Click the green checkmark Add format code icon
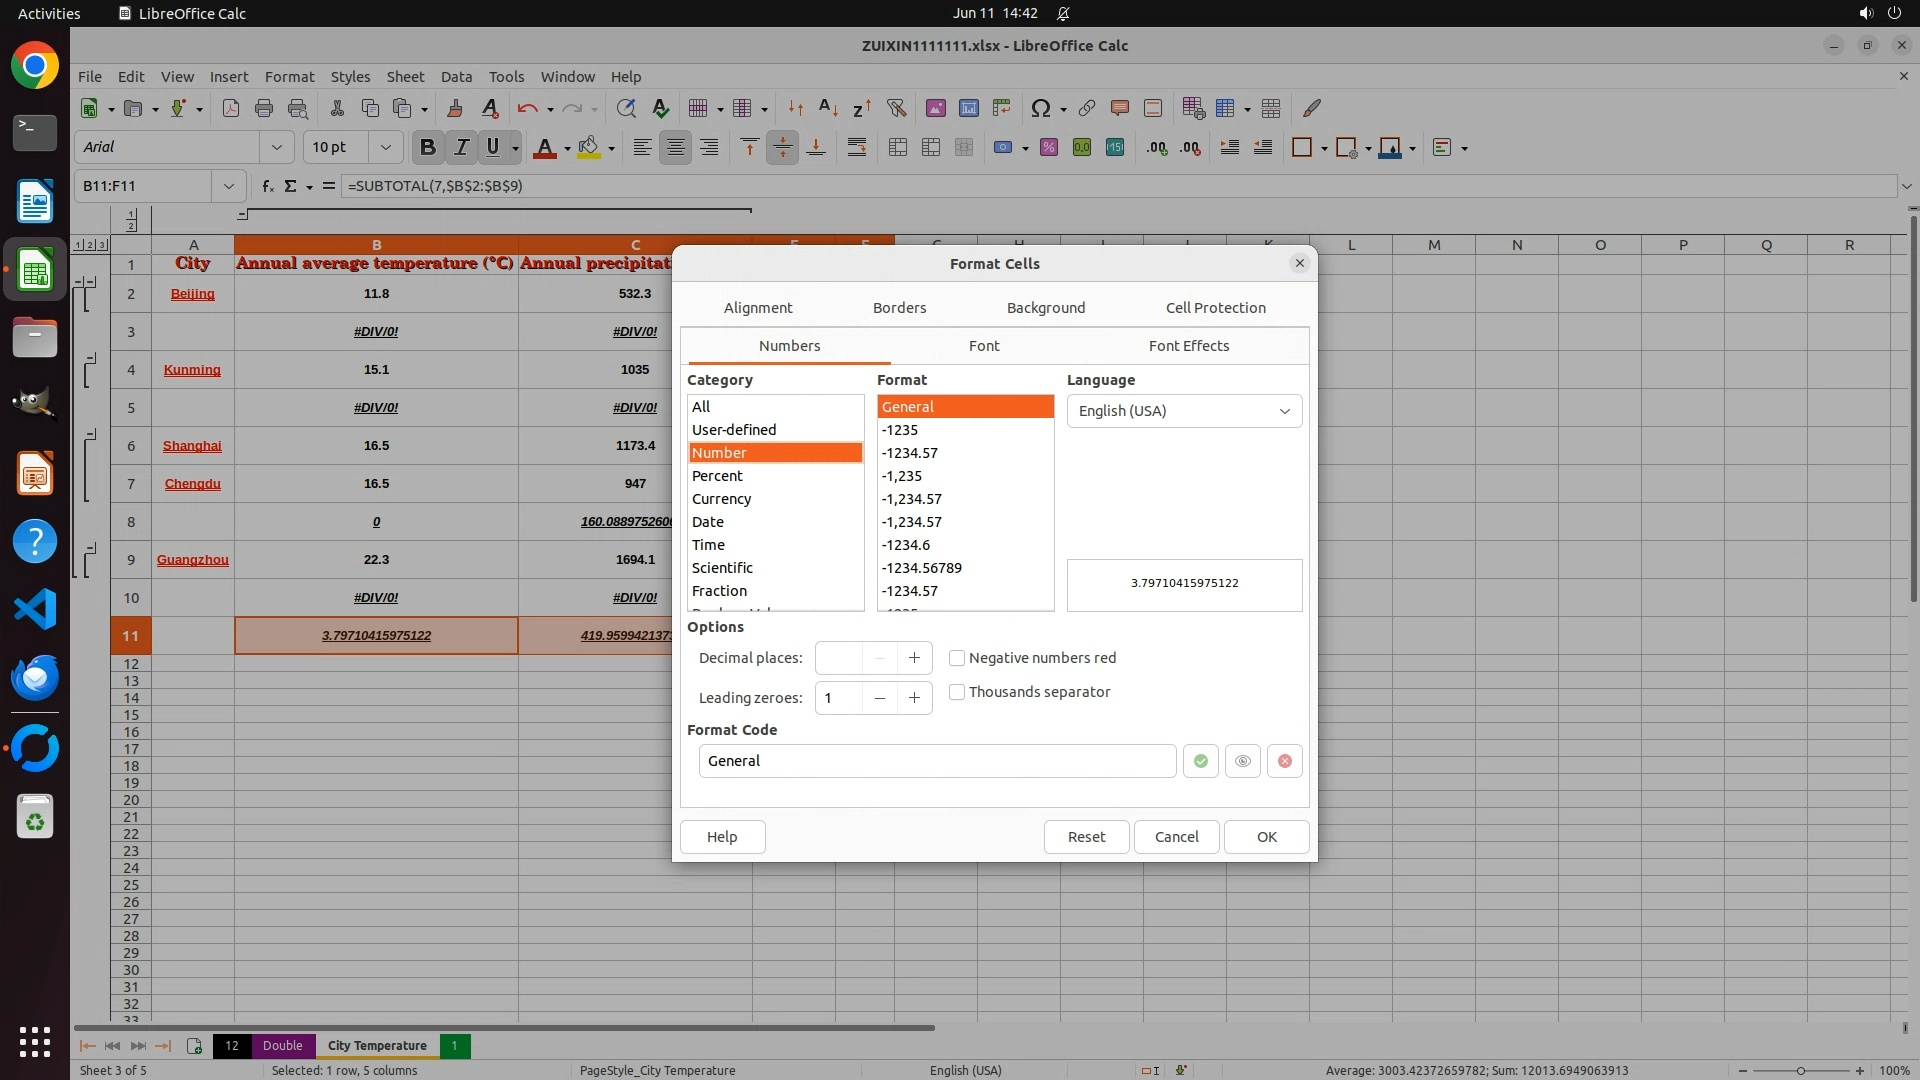 click(x=1200, y=761)
